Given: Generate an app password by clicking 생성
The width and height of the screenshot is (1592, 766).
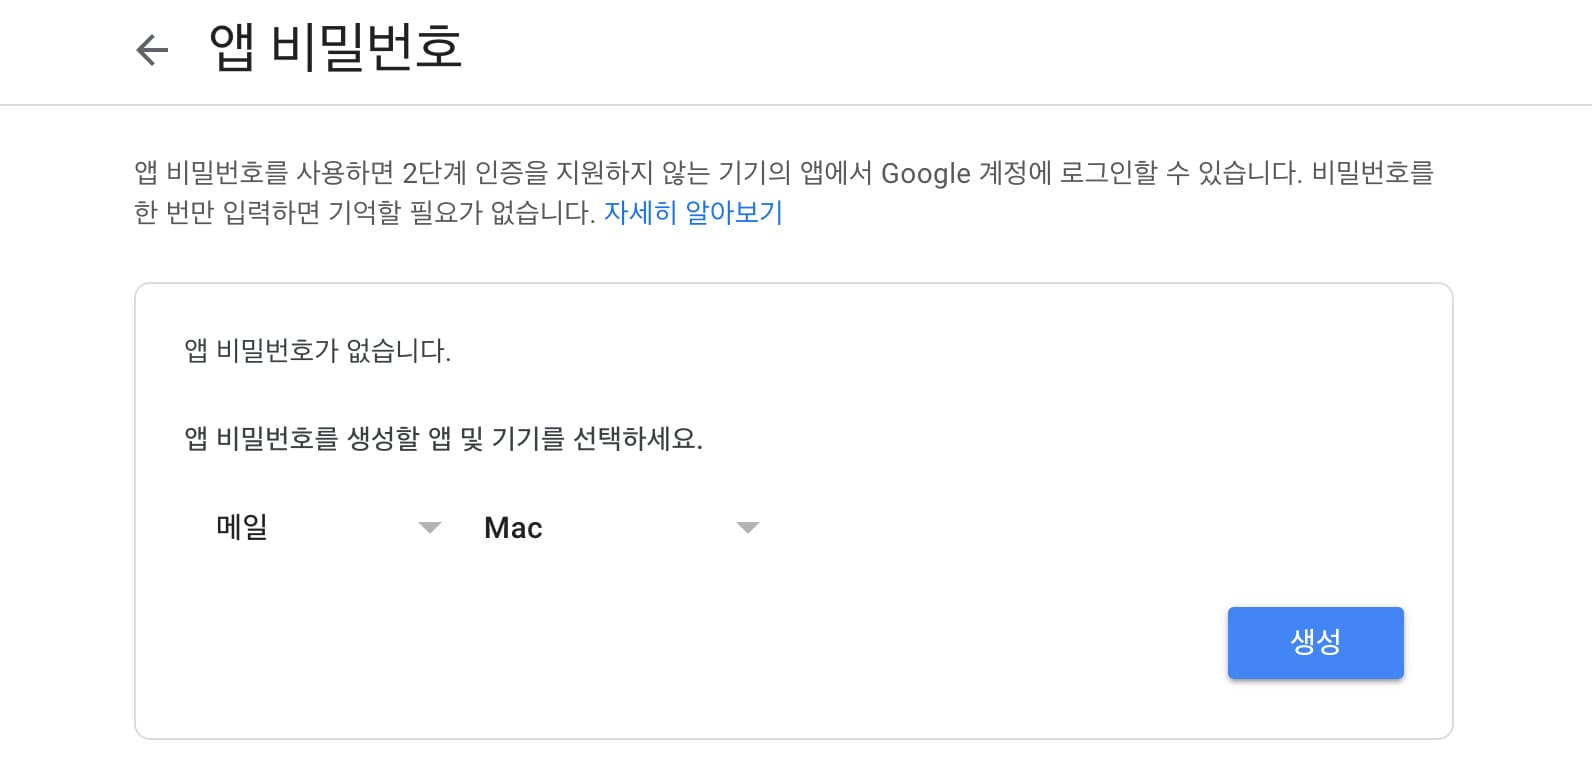Looking at the screenshot, I should click(x=1315, y=642).
